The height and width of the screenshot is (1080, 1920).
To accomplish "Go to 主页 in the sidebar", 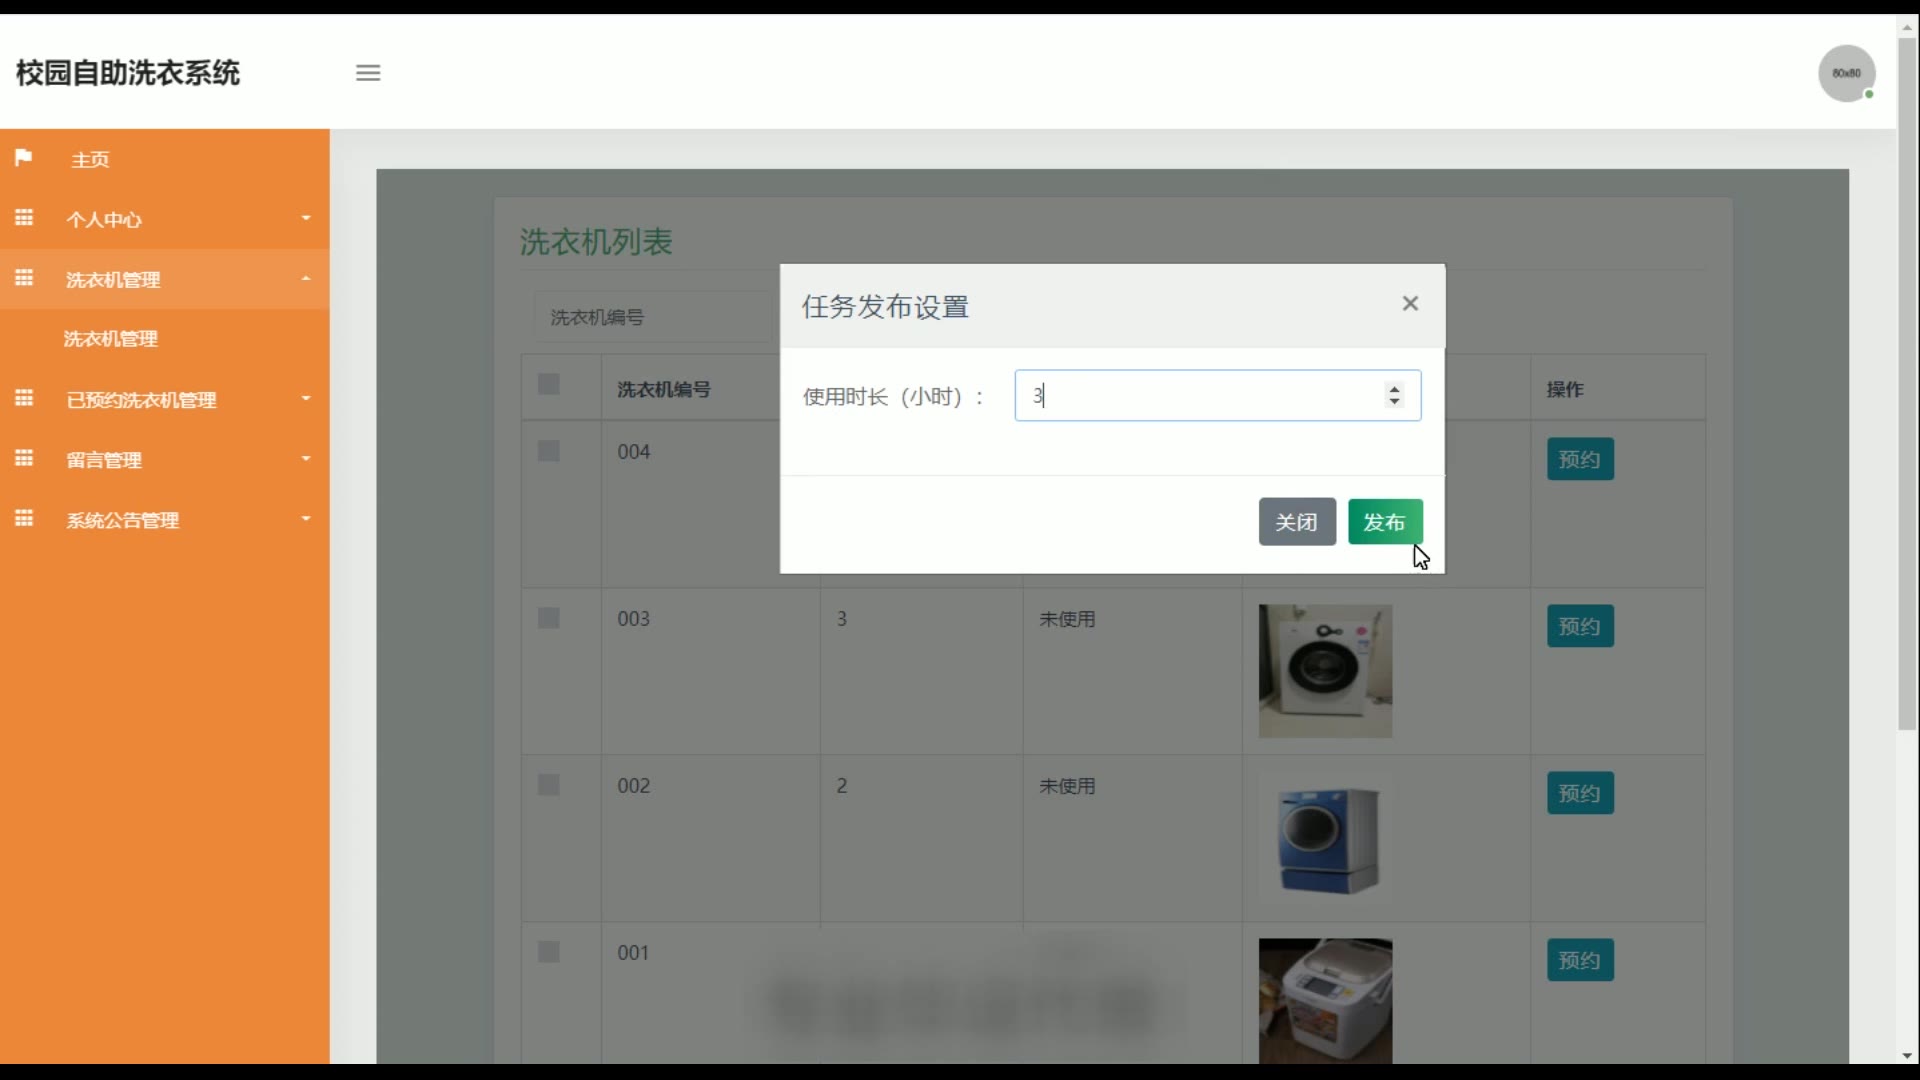I will pos(90,160).
